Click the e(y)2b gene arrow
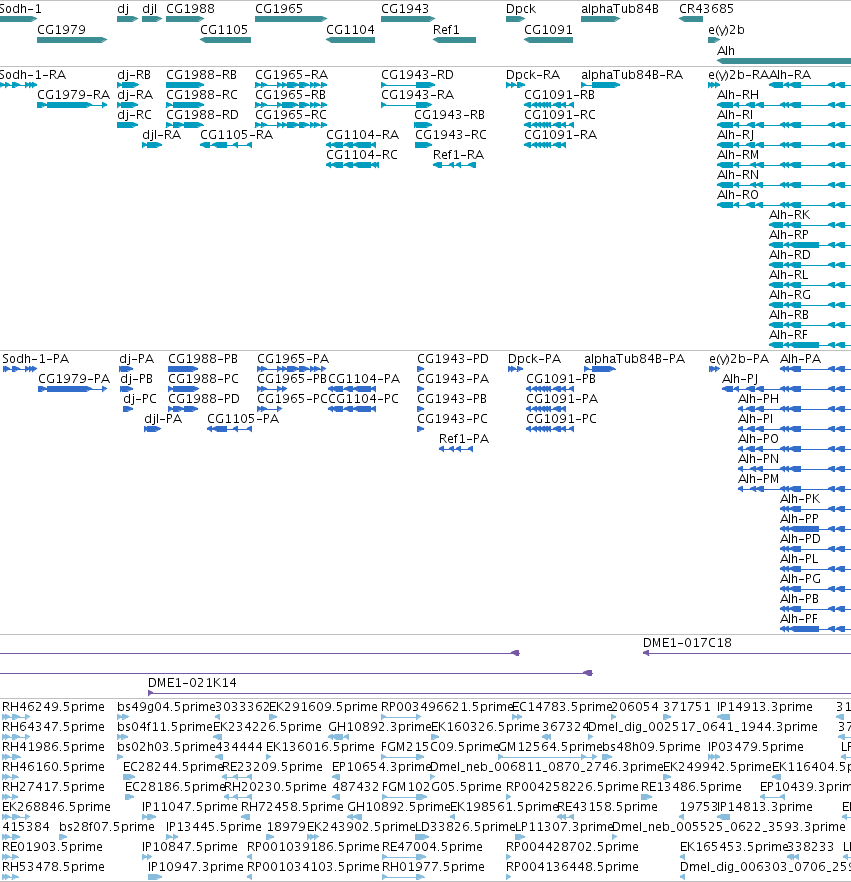This screenshot has width=851, height=882. [x=714, y=40]
